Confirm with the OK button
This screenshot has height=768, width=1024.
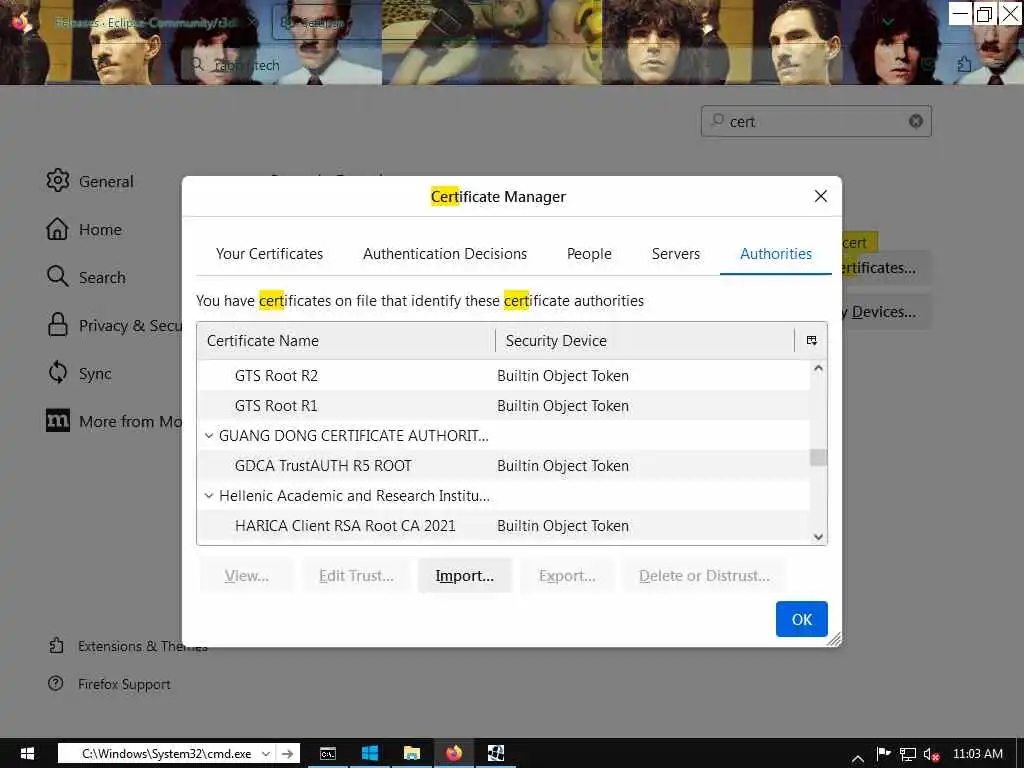(801, 619)
